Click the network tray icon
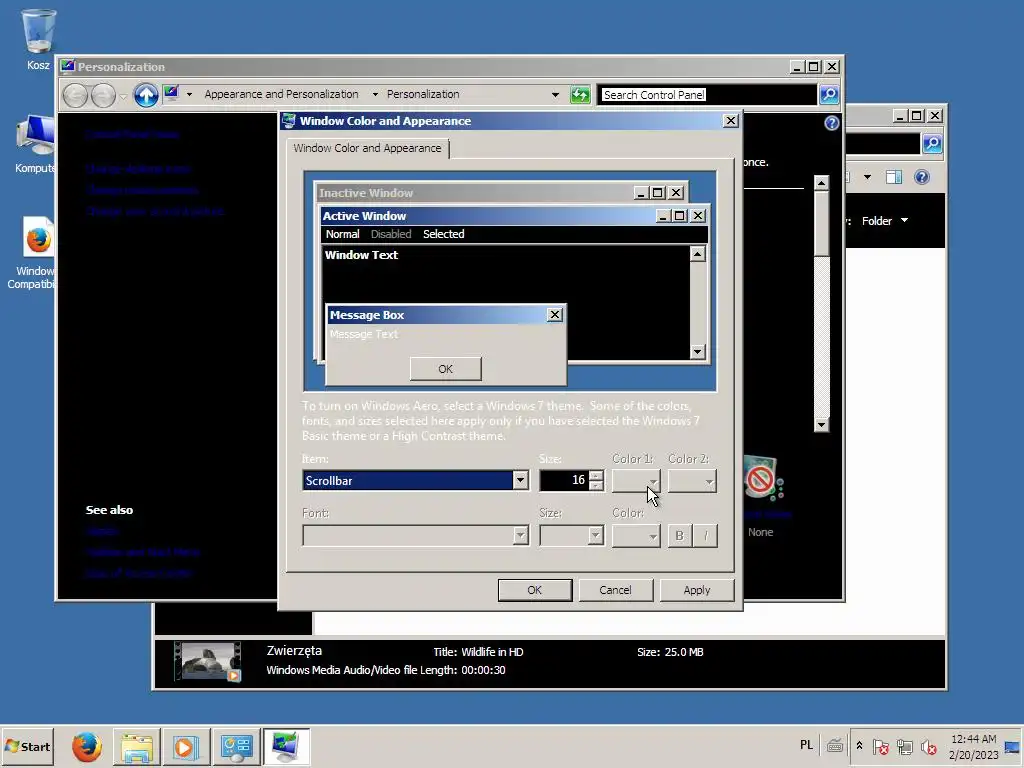Image resolution: width=1024 pixels, height=768 pixels. click(904, 746)
